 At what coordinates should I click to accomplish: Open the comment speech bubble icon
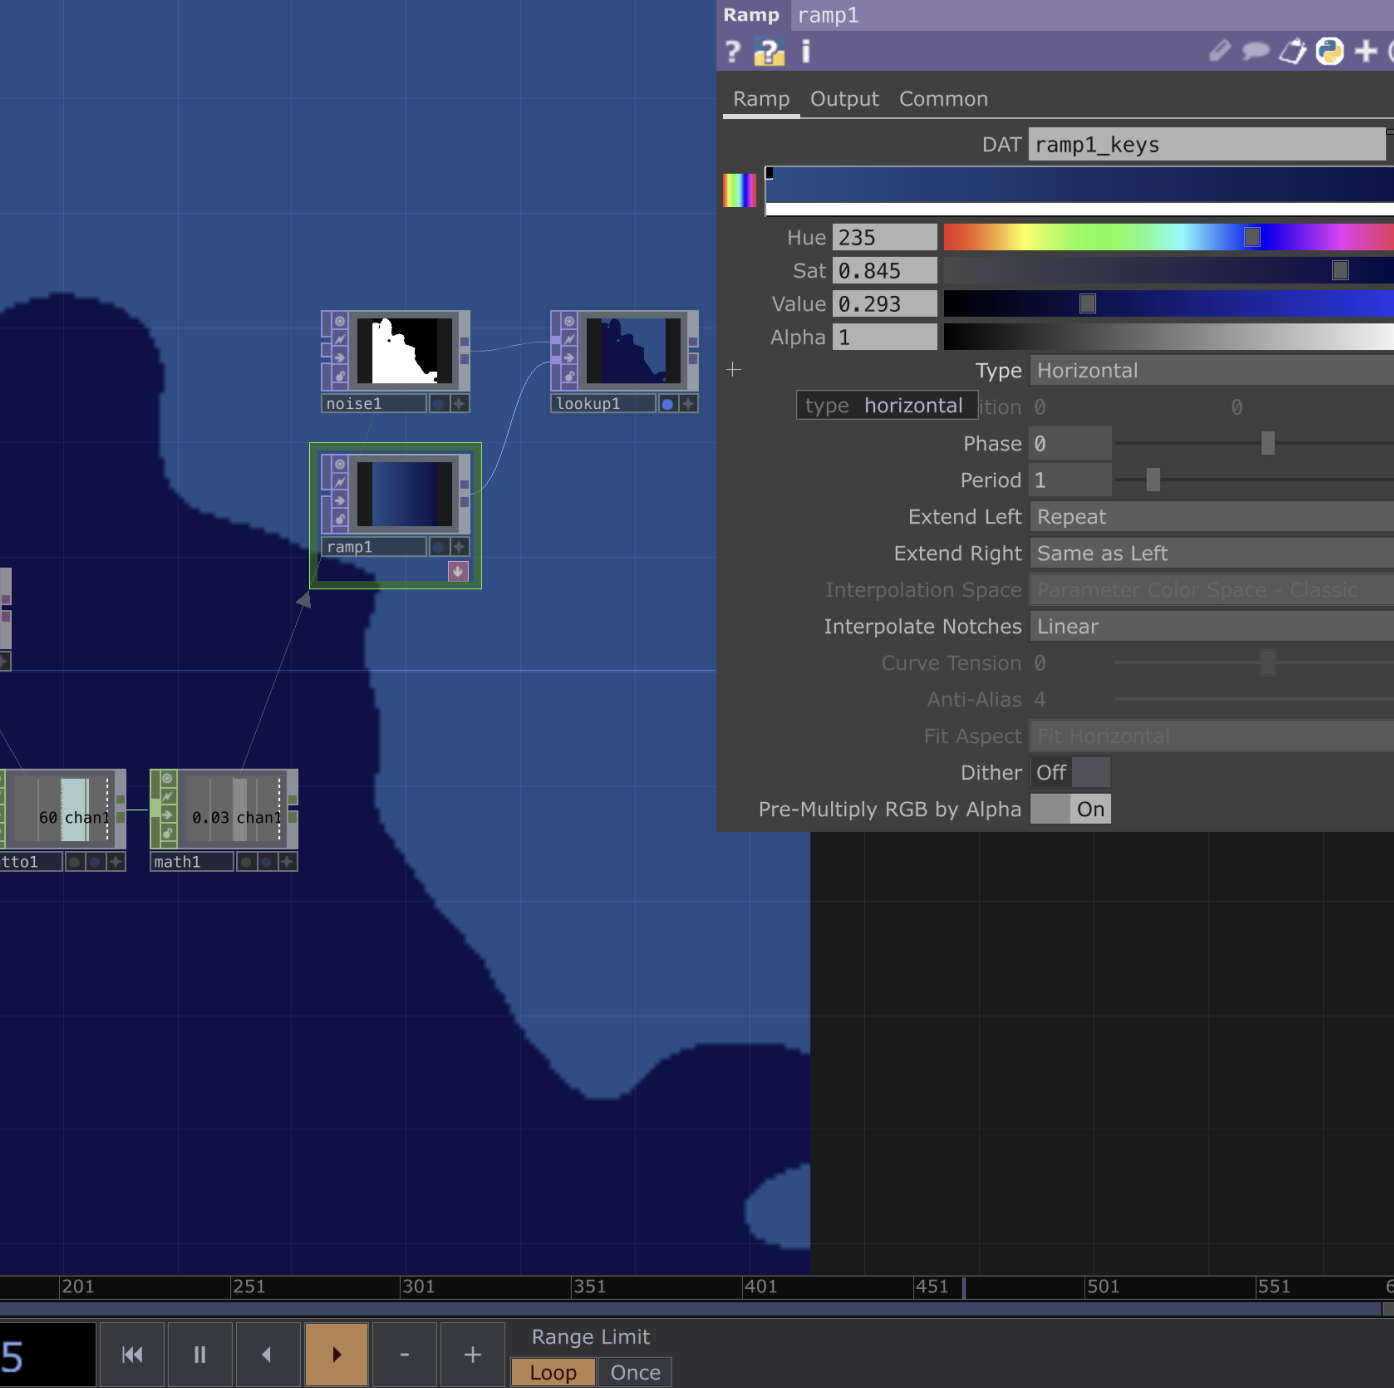pos(1255,51)
